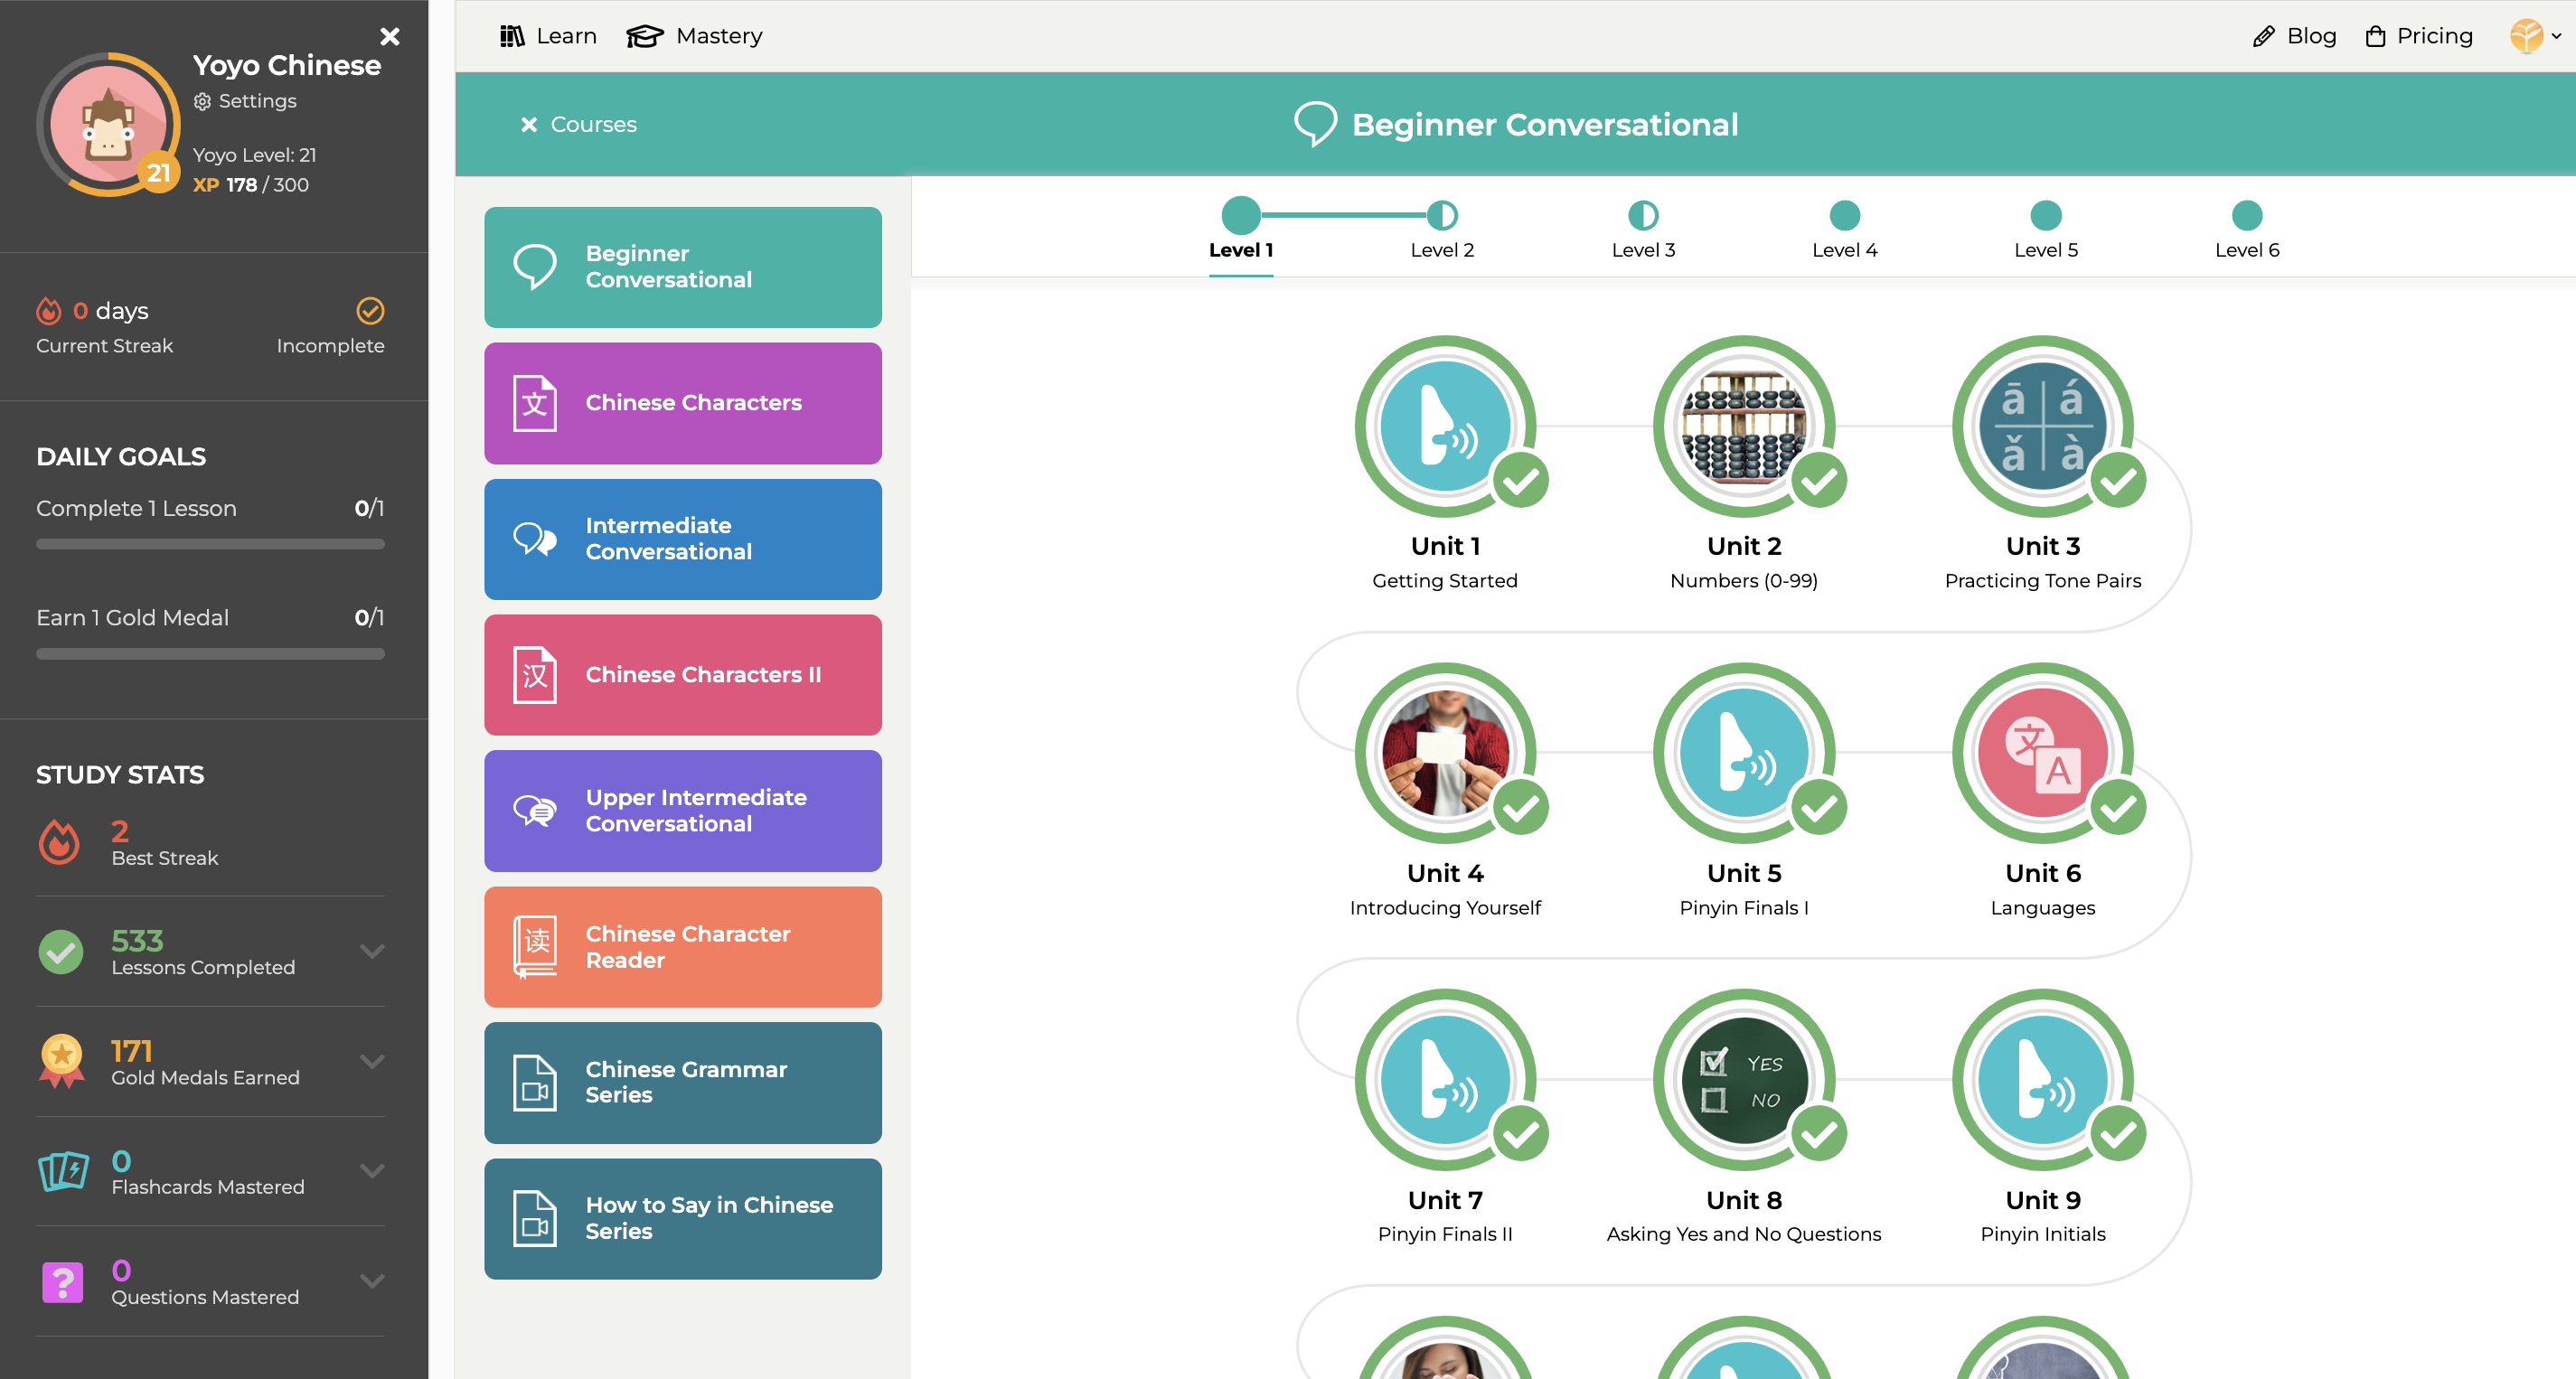Click the Unit 4 Introducing Yourself photo
The height and width of the screenshot is (1379, 2576).
pos(1444,752)
